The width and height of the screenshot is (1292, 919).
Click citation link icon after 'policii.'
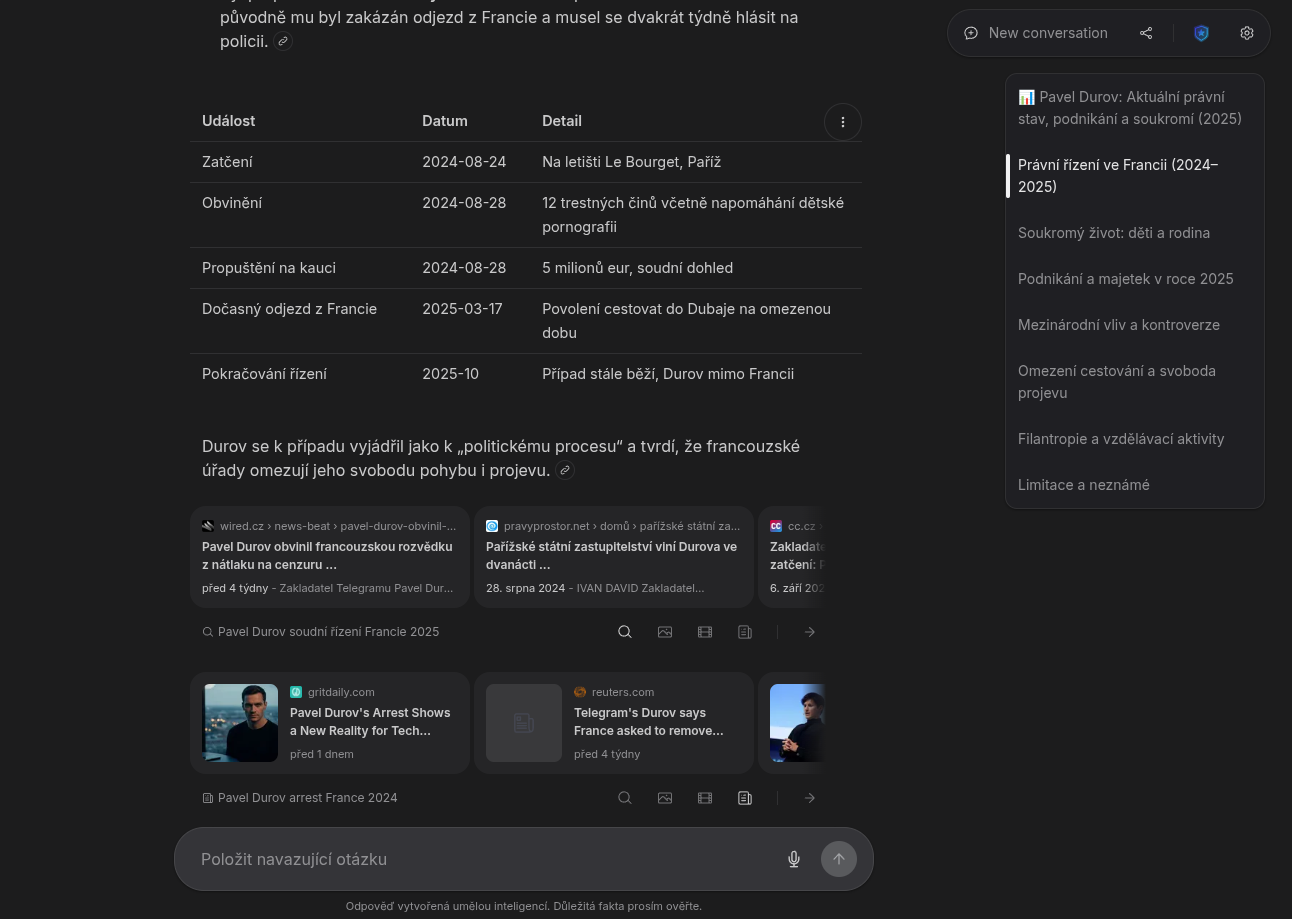pyautogui.click(x=283, y=41)
